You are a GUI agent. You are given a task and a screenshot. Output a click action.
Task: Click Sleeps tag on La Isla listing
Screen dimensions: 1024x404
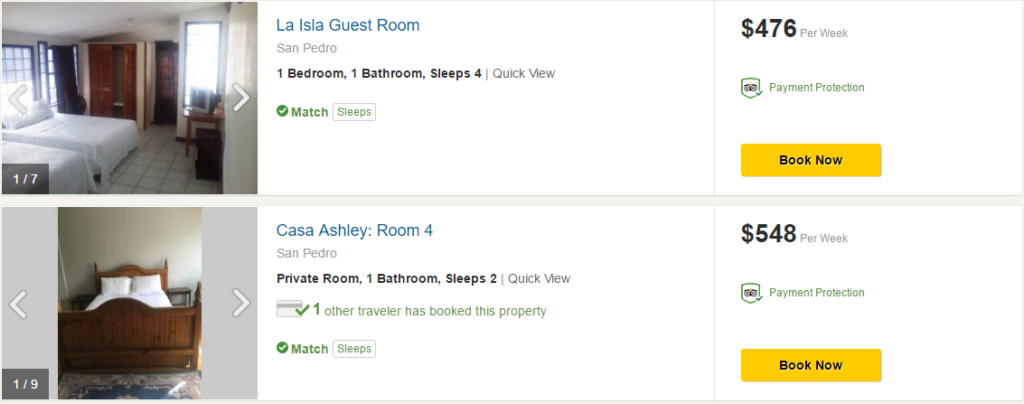coord(354,112)
